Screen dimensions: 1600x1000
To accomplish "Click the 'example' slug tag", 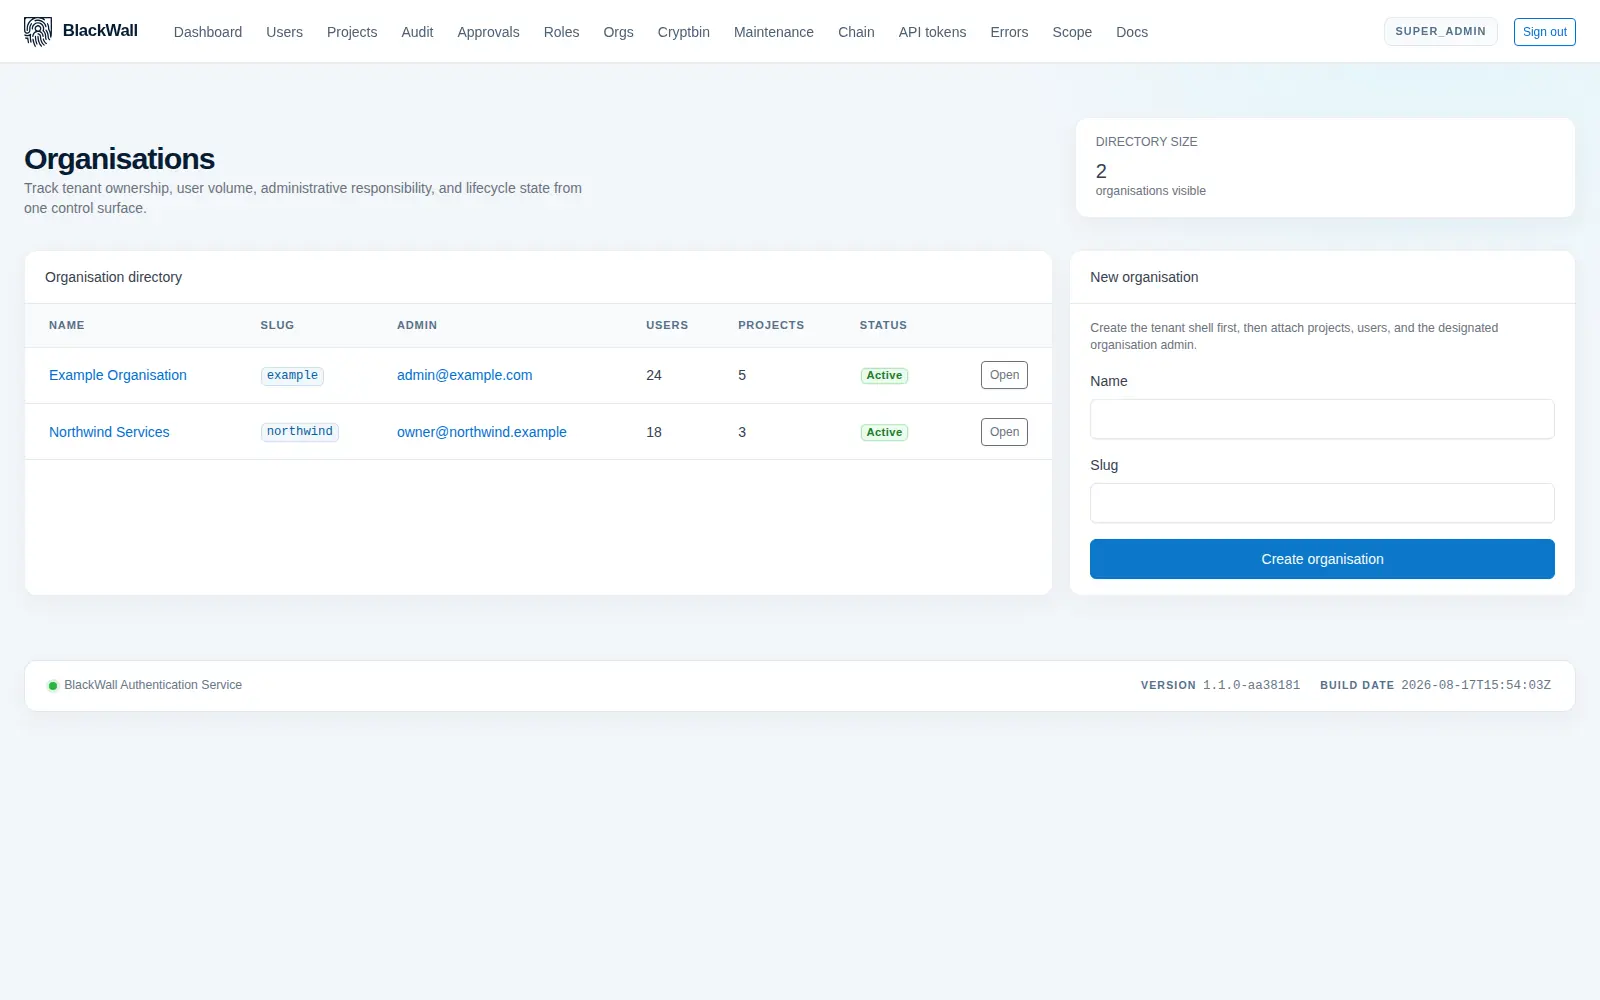I will (292, 375).
